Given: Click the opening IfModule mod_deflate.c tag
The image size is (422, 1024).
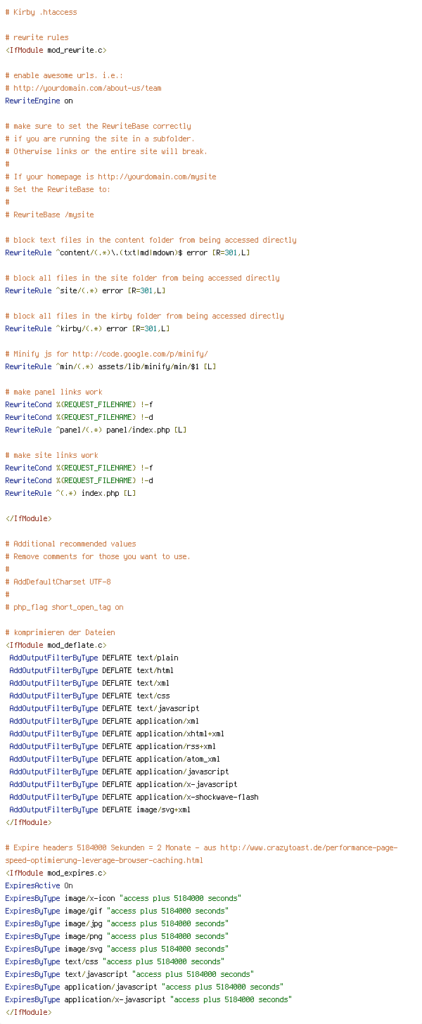Looking at the screenshot, I should click(56, 645).
